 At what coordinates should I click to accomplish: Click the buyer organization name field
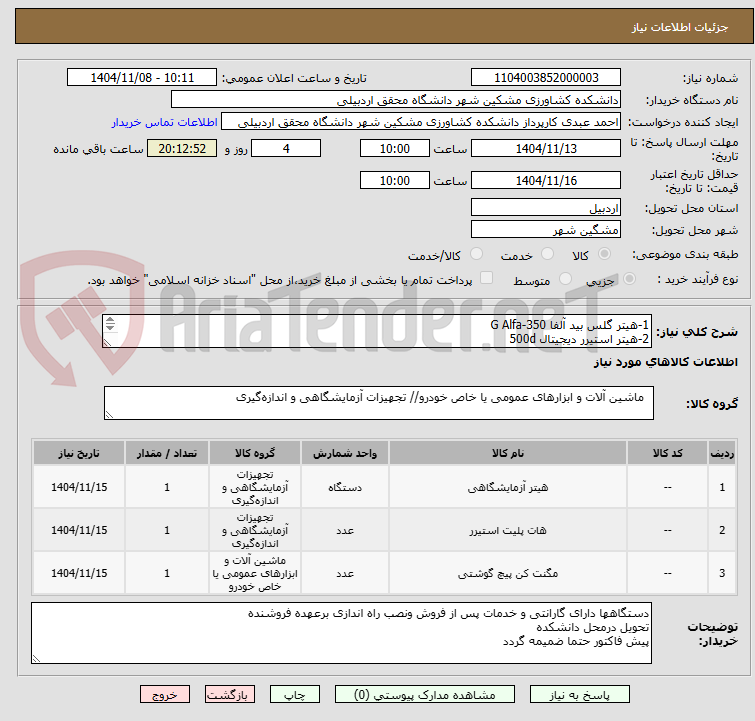click(x=396, y=100)
